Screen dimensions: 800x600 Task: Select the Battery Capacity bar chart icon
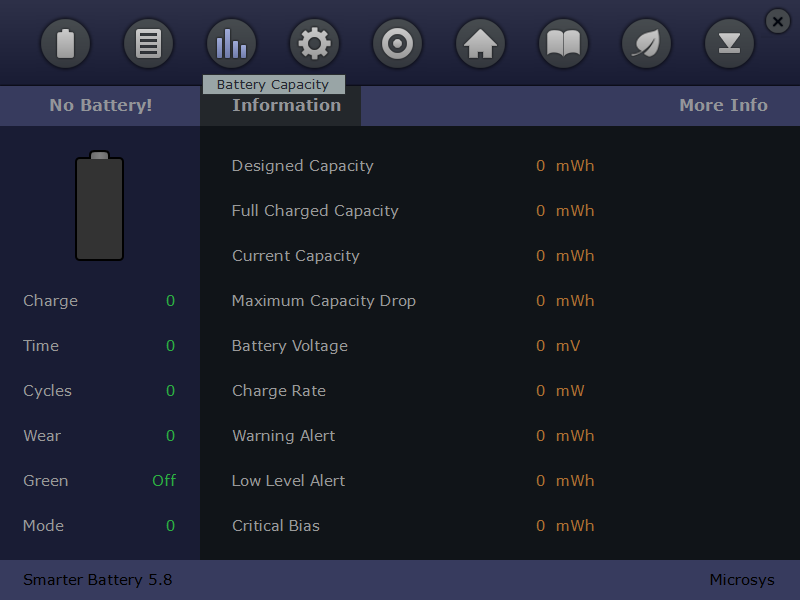(231, 44)
